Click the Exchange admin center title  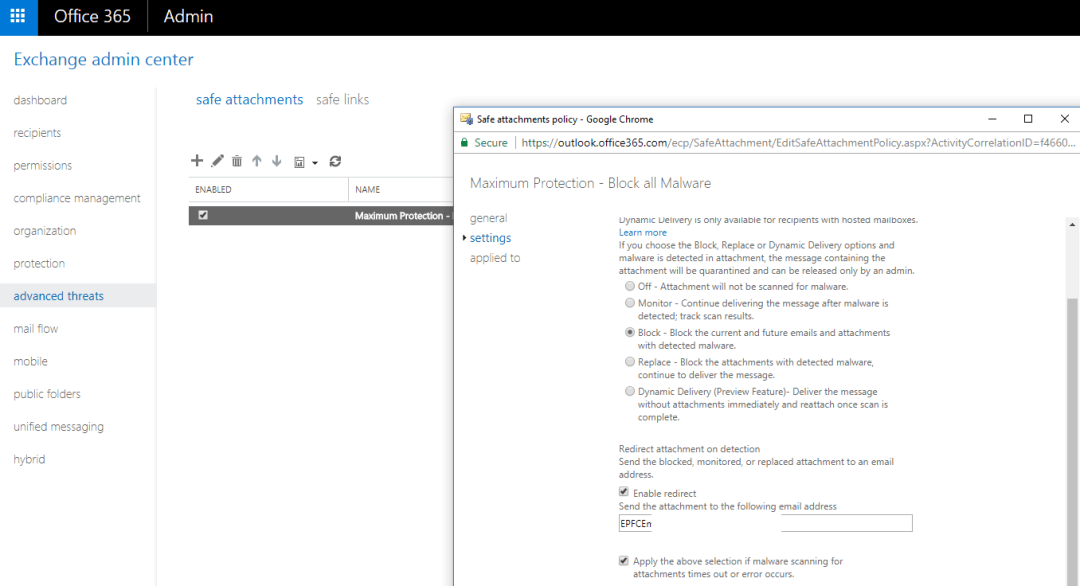coord(103,59)
